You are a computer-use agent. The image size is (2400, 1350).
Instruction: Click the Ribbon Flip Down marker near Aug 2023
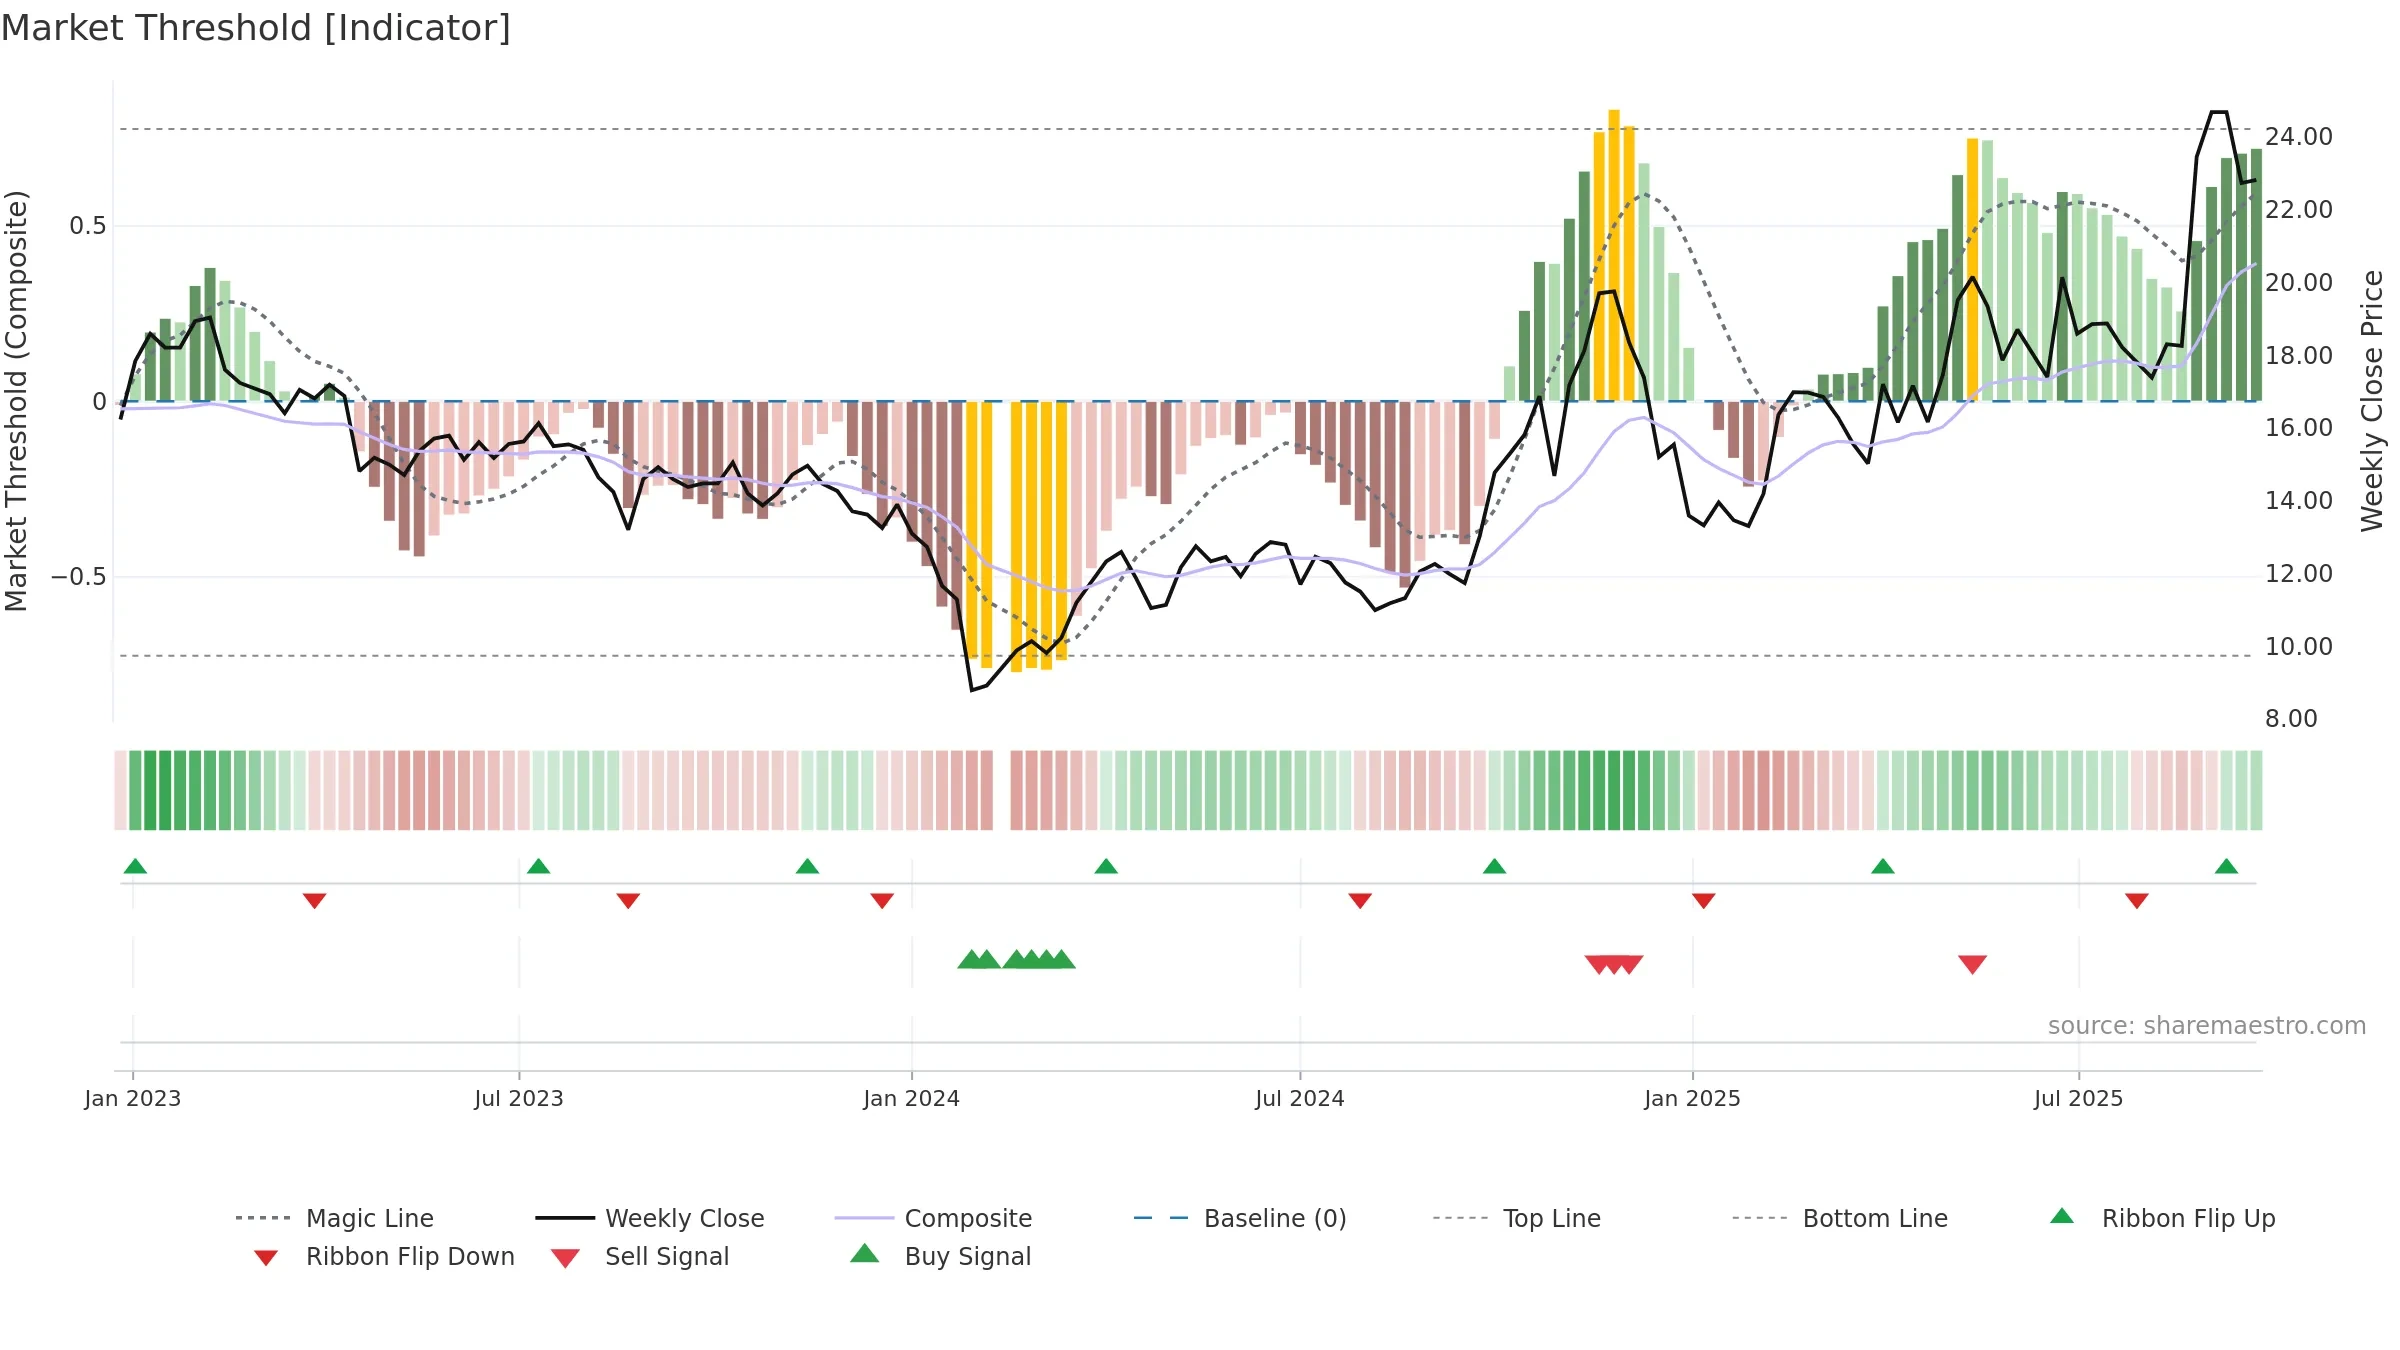point(628,901)
